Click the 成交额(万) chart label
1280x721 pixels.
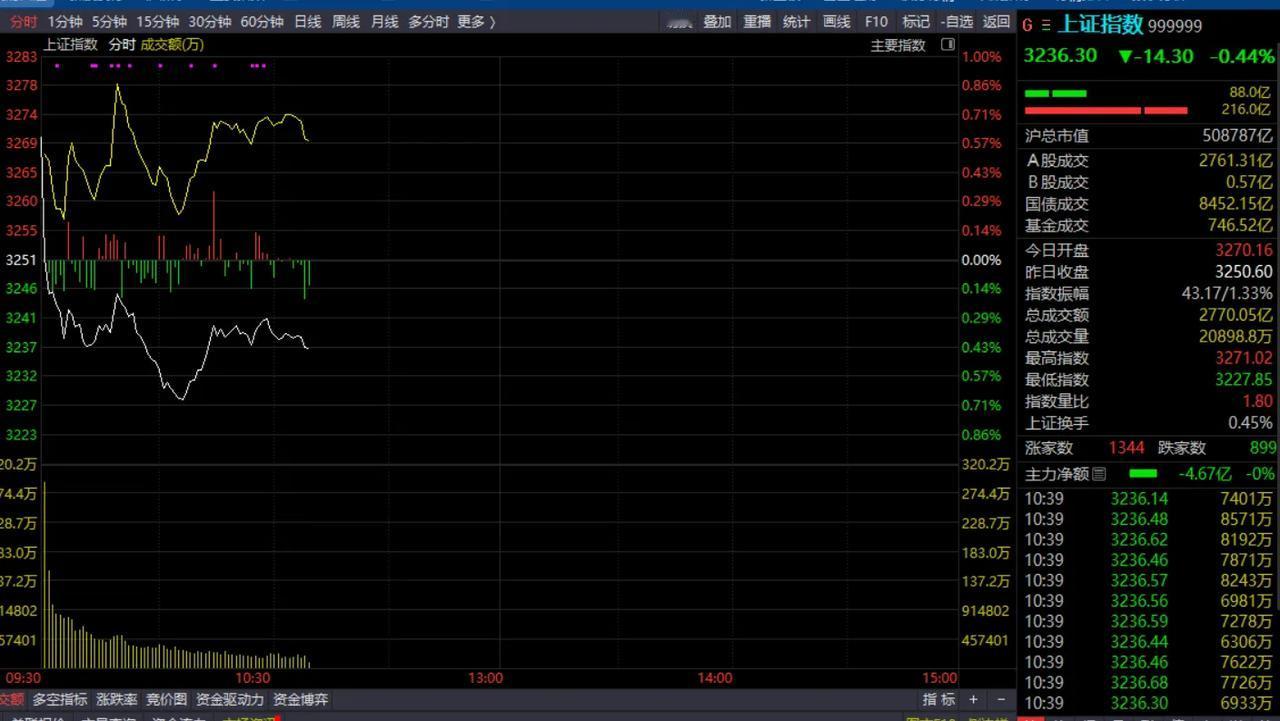172,44
